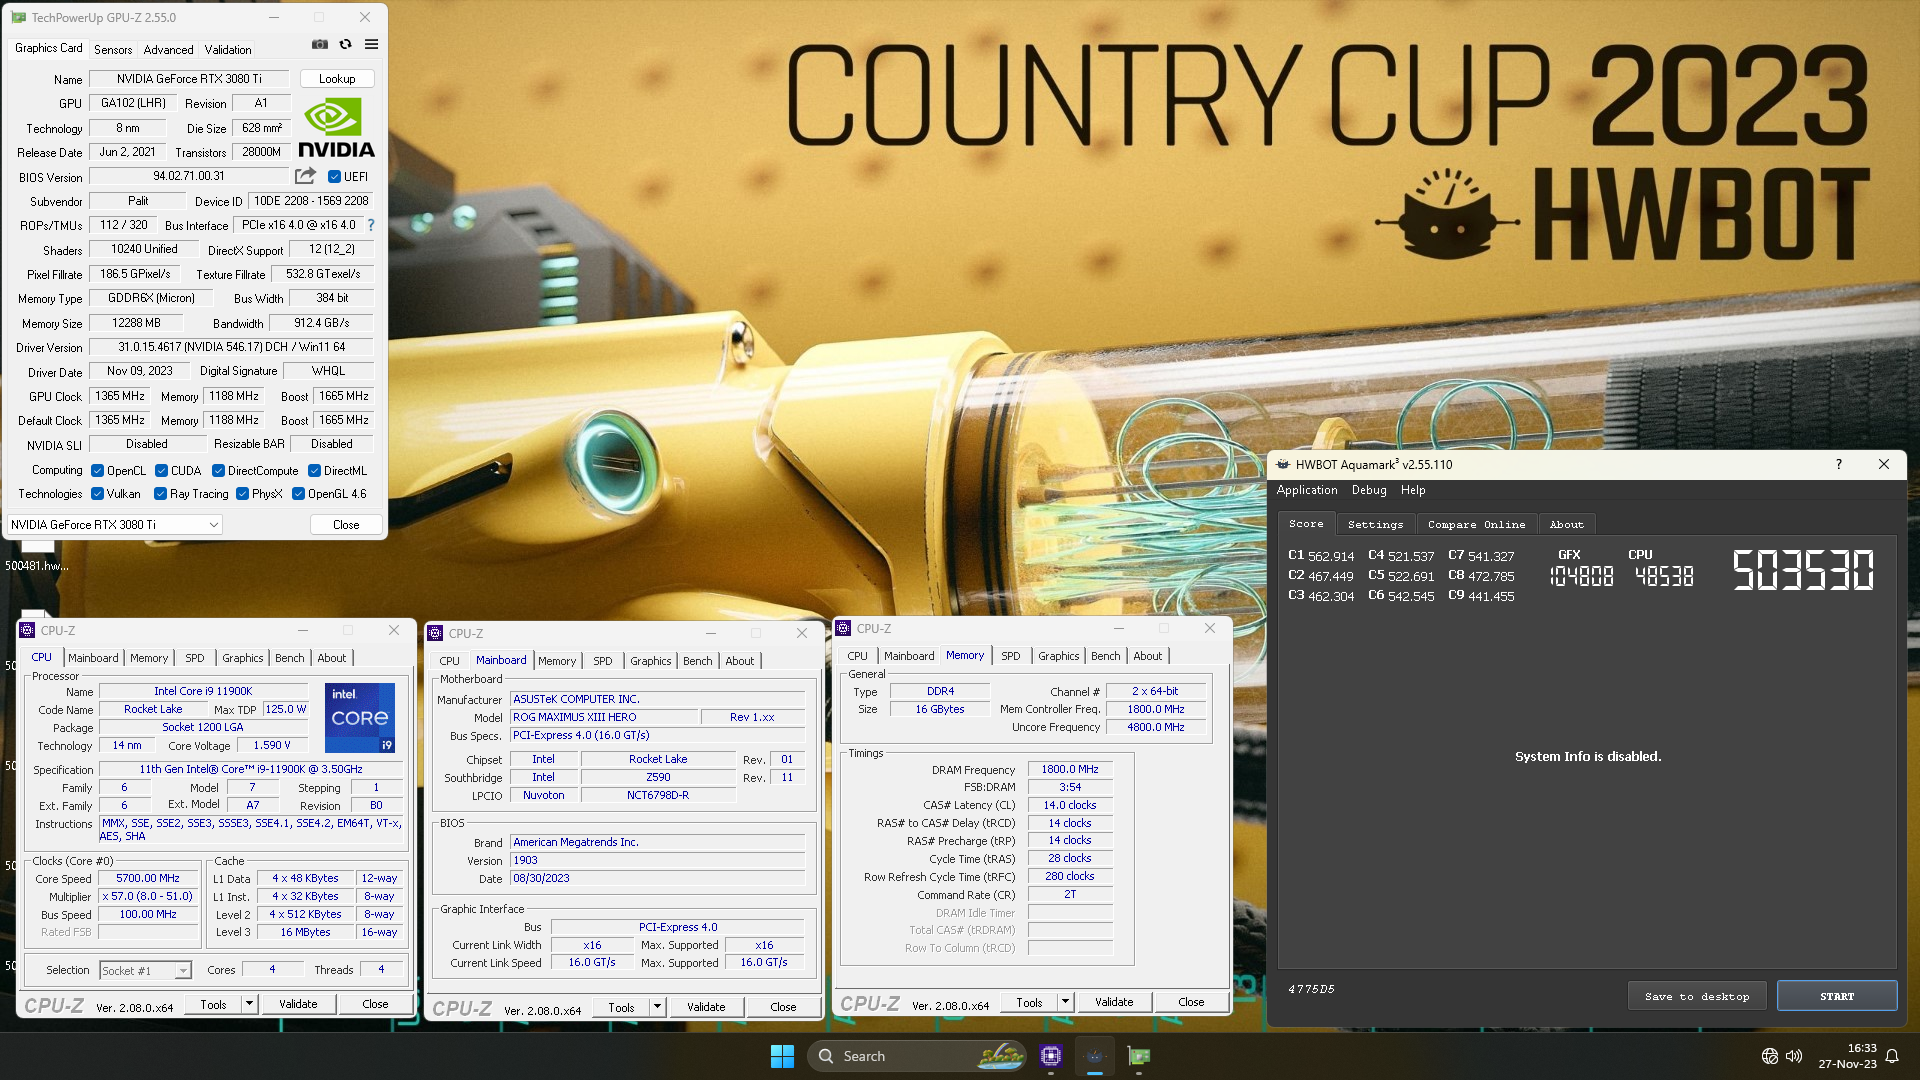
Task: Toggle the Ray Tracing checkbox
Action: (160, 494)
